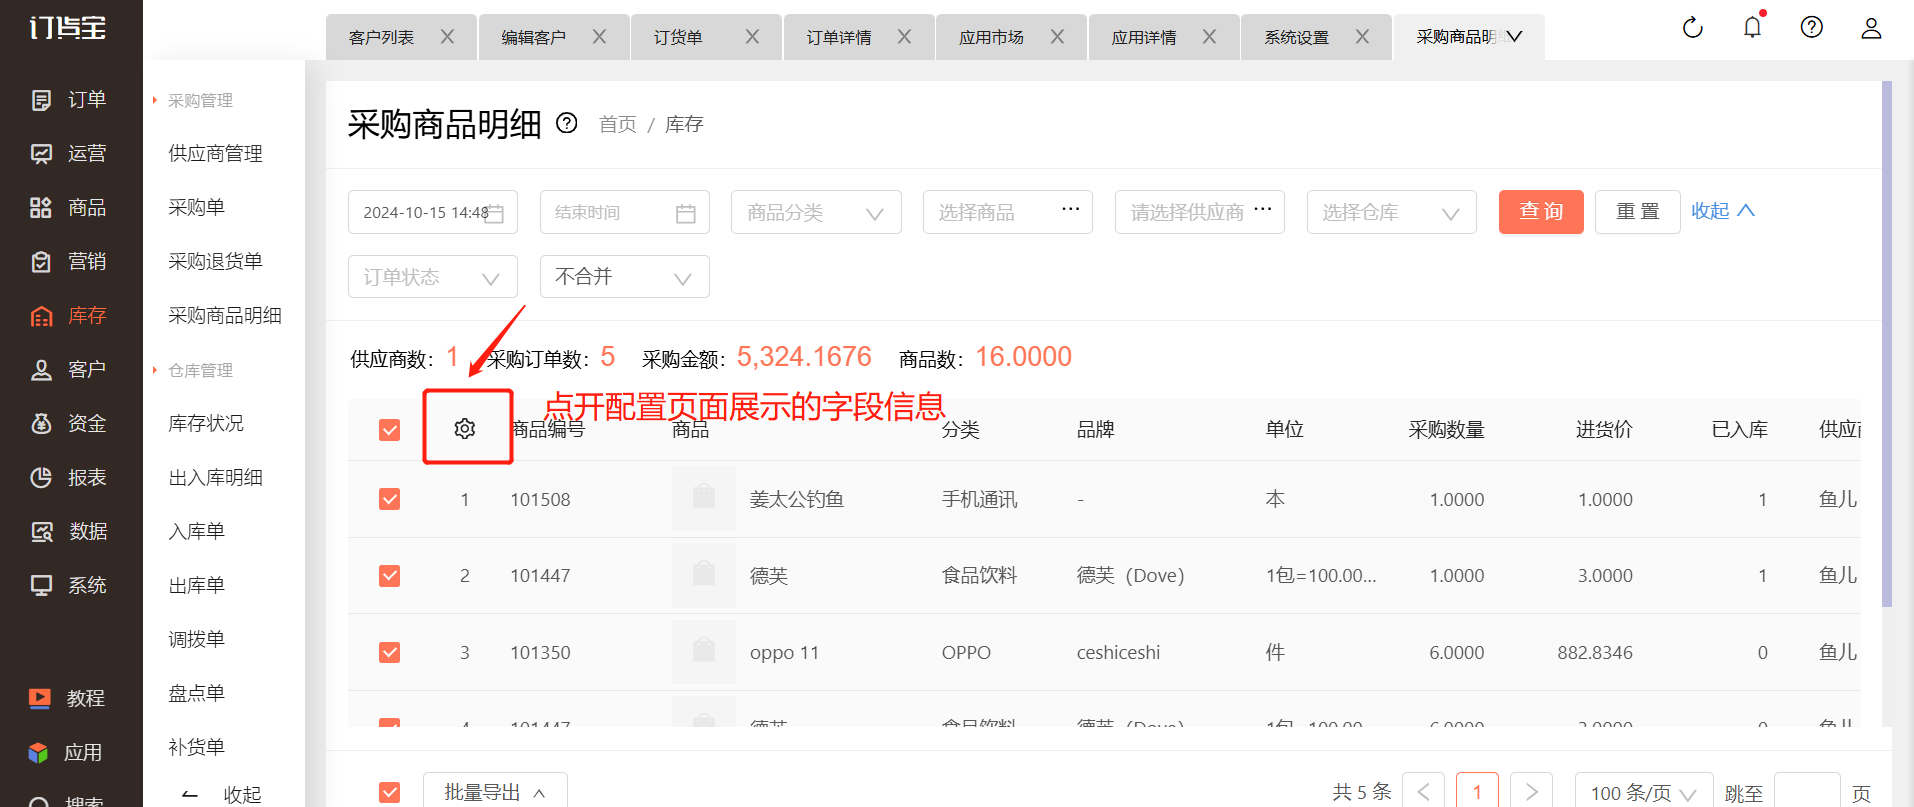Click the orange 查询 button
This screenshot has height=807, width=1914.
tap(1540, 212)
